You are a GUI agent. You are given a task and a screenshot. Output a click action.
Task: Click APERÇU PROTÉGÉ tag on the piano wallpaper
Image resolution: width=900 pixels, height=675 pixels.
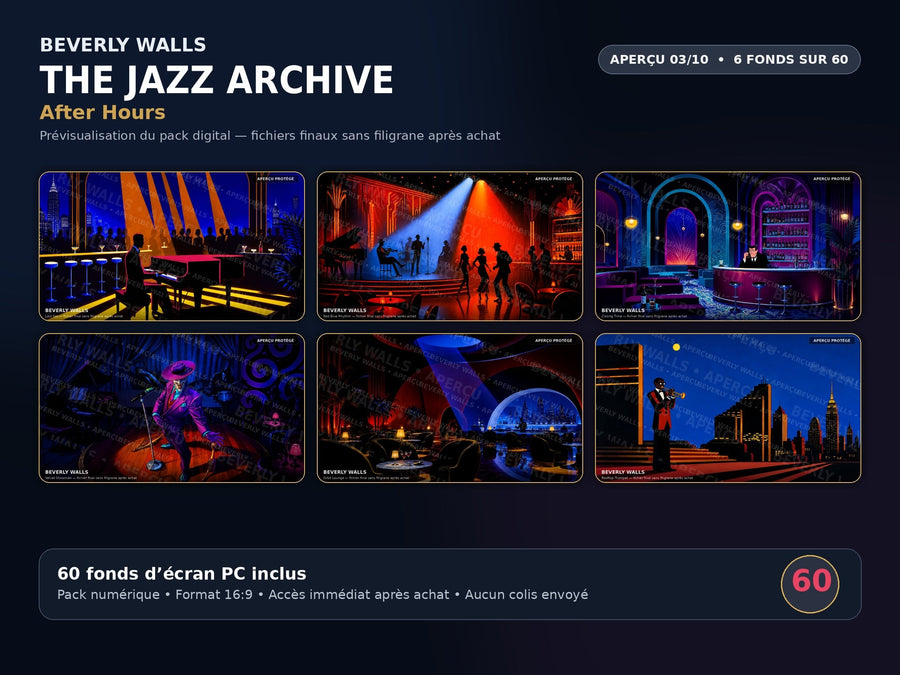pos(276,179)
